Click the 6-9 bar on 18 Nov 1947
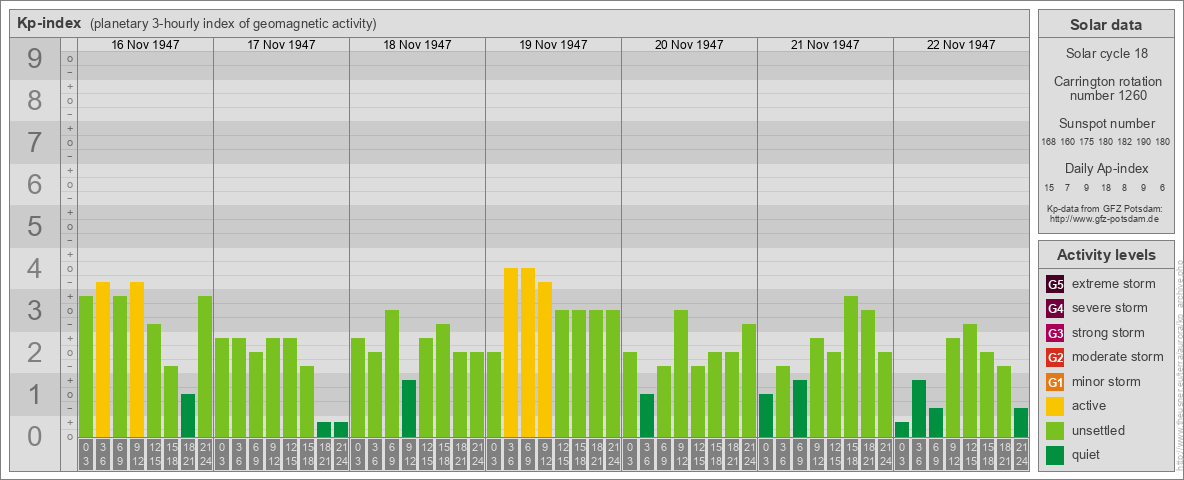The width and height of the screenshot is (1184, 480). [392, 374]
